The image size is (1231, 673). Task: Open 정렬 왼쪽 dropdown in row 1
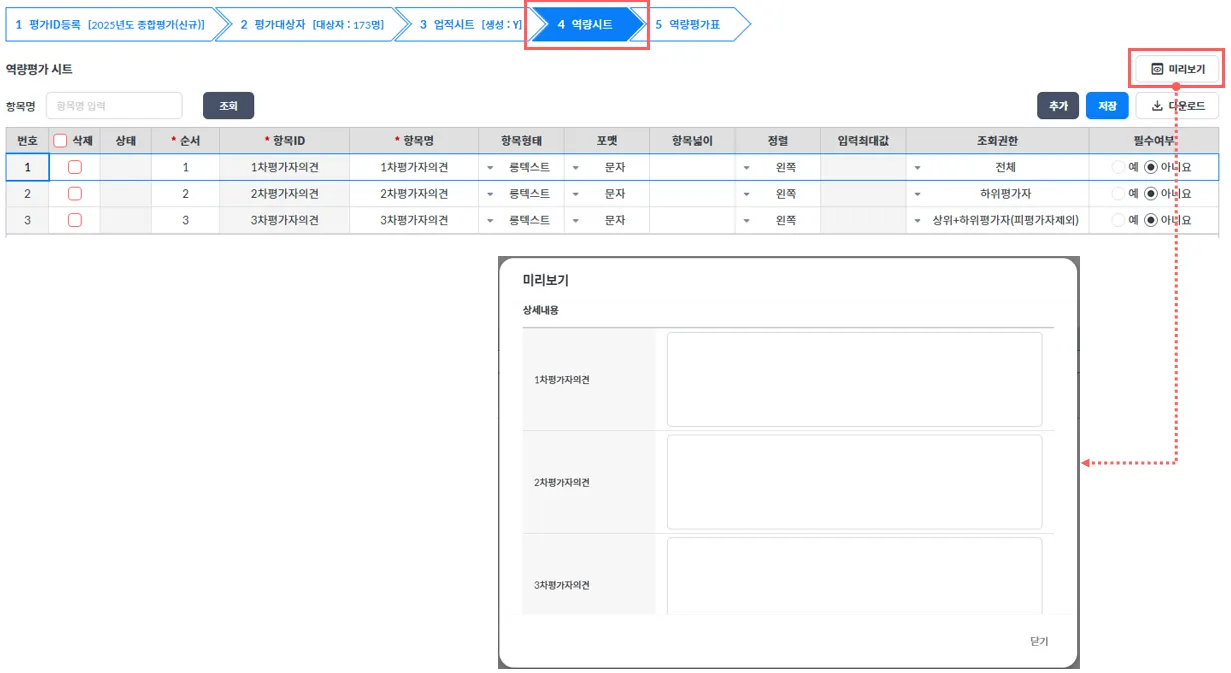pos(778,167)
